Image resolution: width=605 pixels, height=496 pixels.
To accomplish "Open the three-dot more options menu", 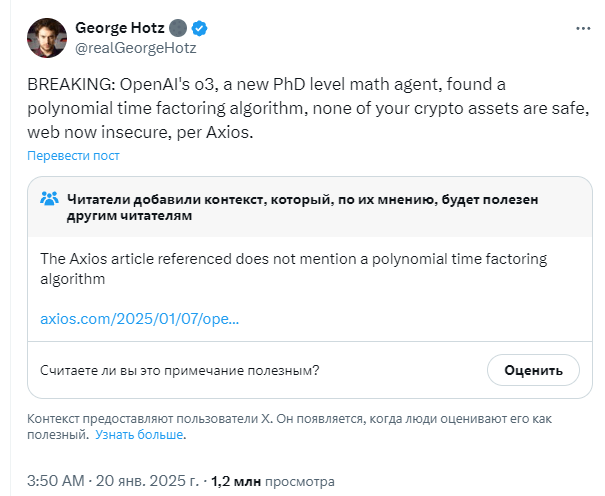I will pos(583,29).
